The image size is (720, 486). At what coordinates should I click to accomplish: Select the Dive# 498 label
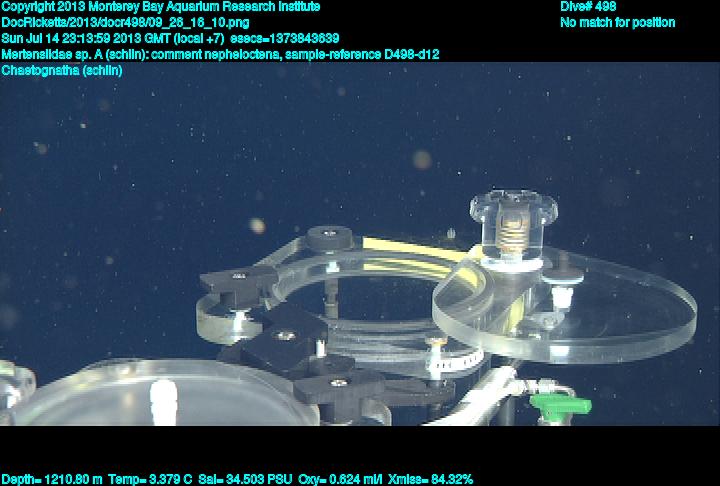click(588, 6)
